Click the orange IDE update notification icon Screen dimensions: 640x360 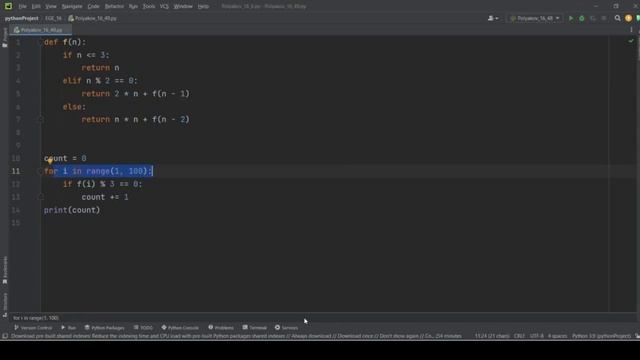tap(629, 18)
